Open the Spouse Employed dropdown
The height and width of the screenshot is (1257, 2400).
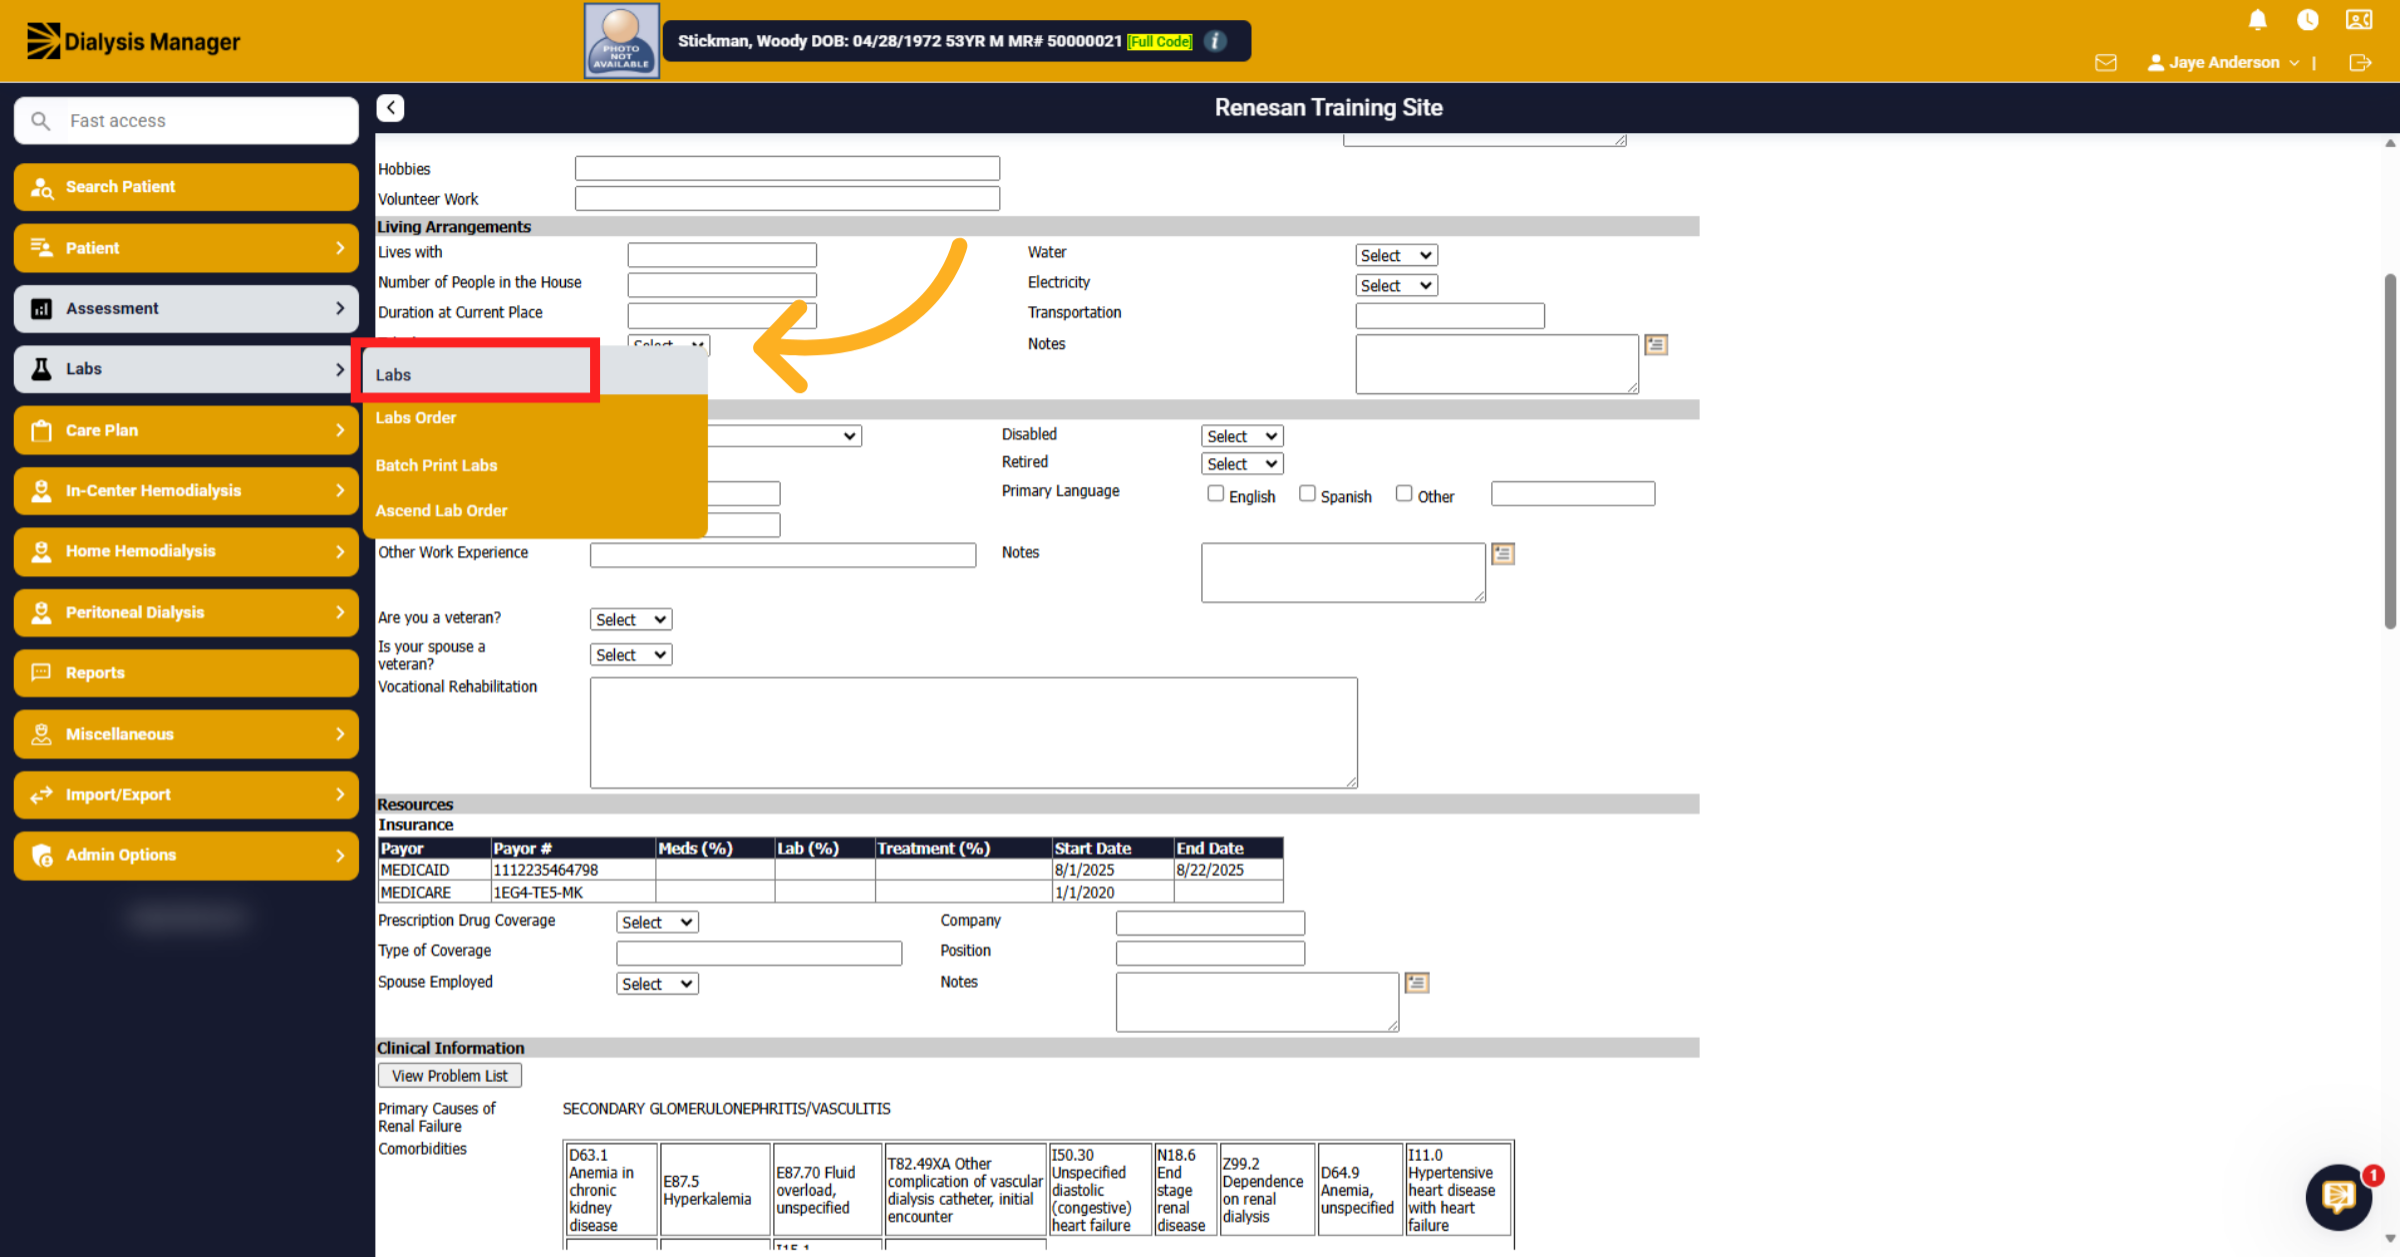click(x=657, y=984)
